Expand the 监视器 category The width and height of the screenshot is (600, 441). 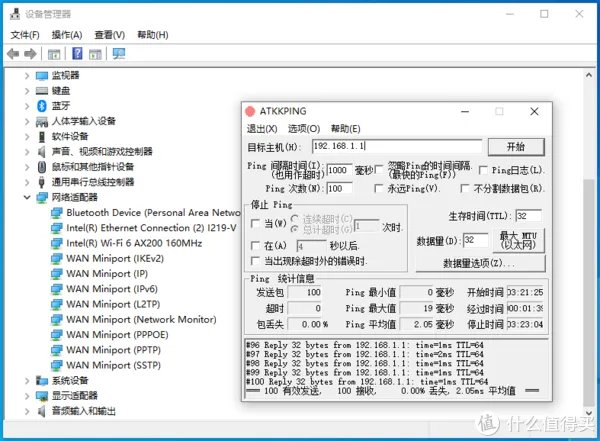click(x=27, y=76)
